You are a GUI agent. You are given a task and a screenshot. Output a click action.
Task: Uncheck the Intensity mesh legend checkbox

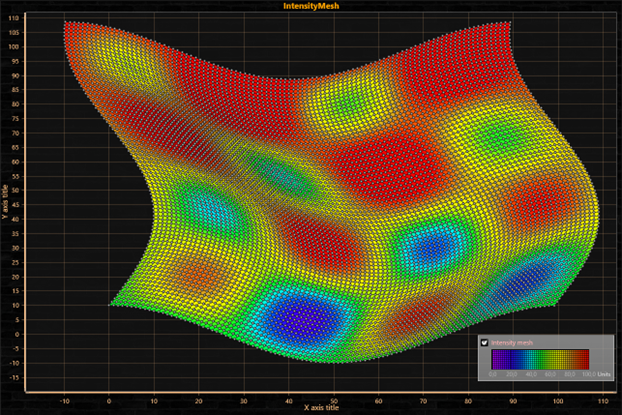click(484, 343)
